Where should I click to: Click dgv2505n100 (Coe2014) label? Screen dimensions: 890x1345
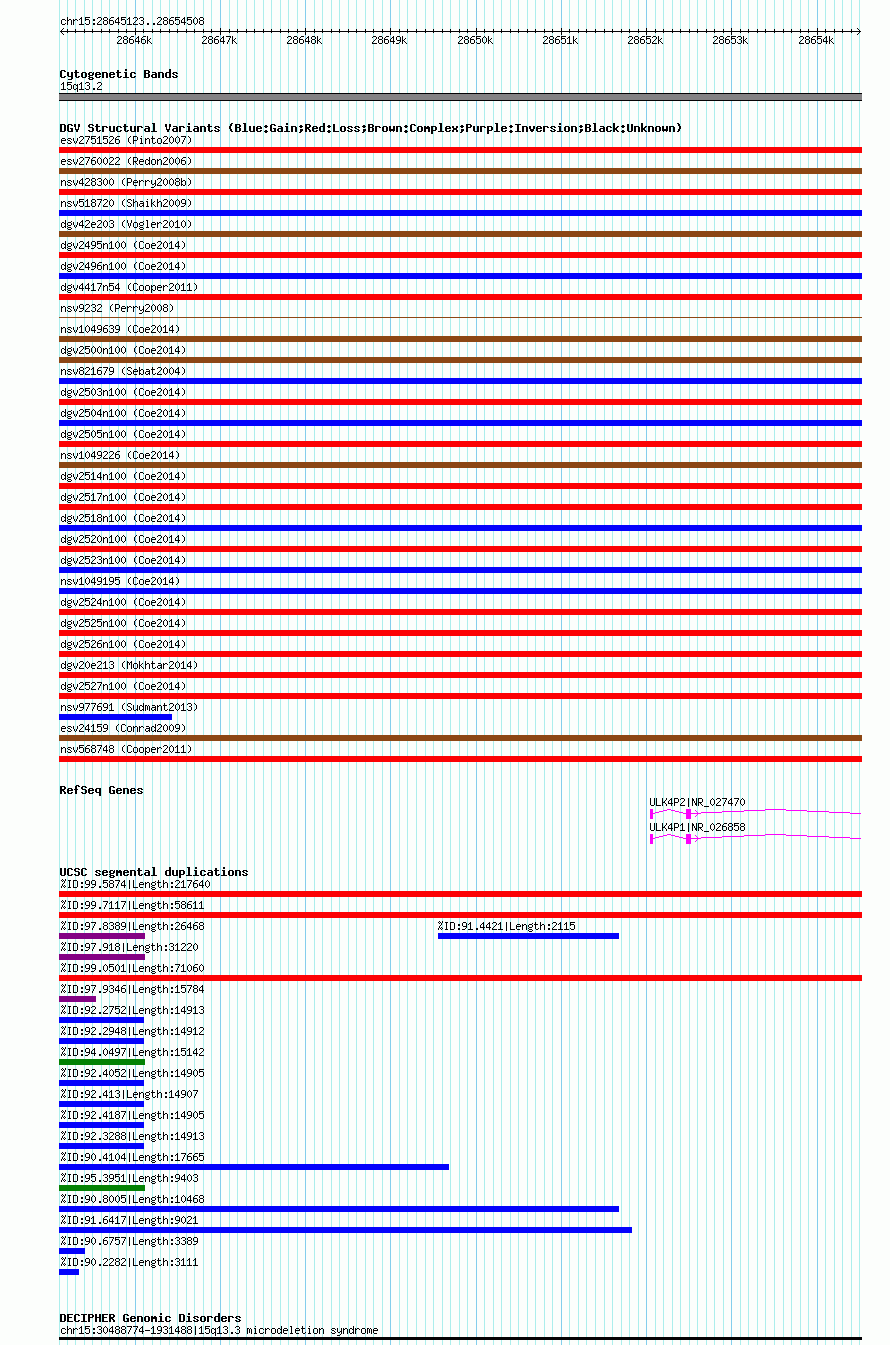tap(123, 434)
